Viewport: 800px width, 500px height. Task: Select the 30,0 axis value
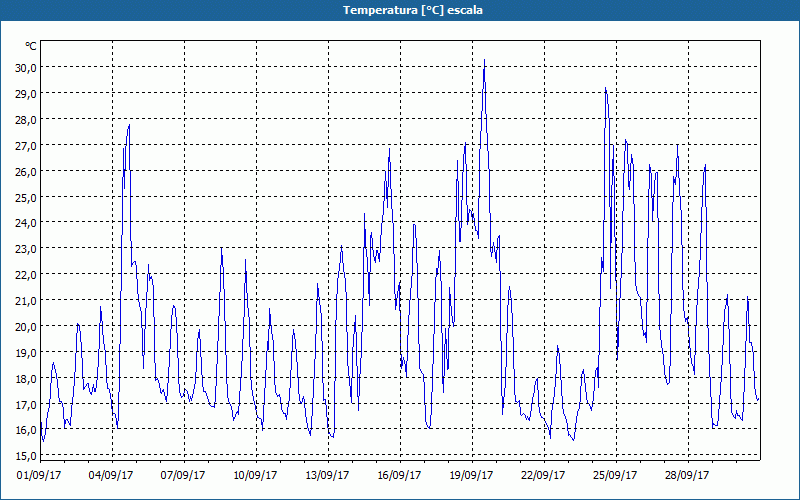26,67
